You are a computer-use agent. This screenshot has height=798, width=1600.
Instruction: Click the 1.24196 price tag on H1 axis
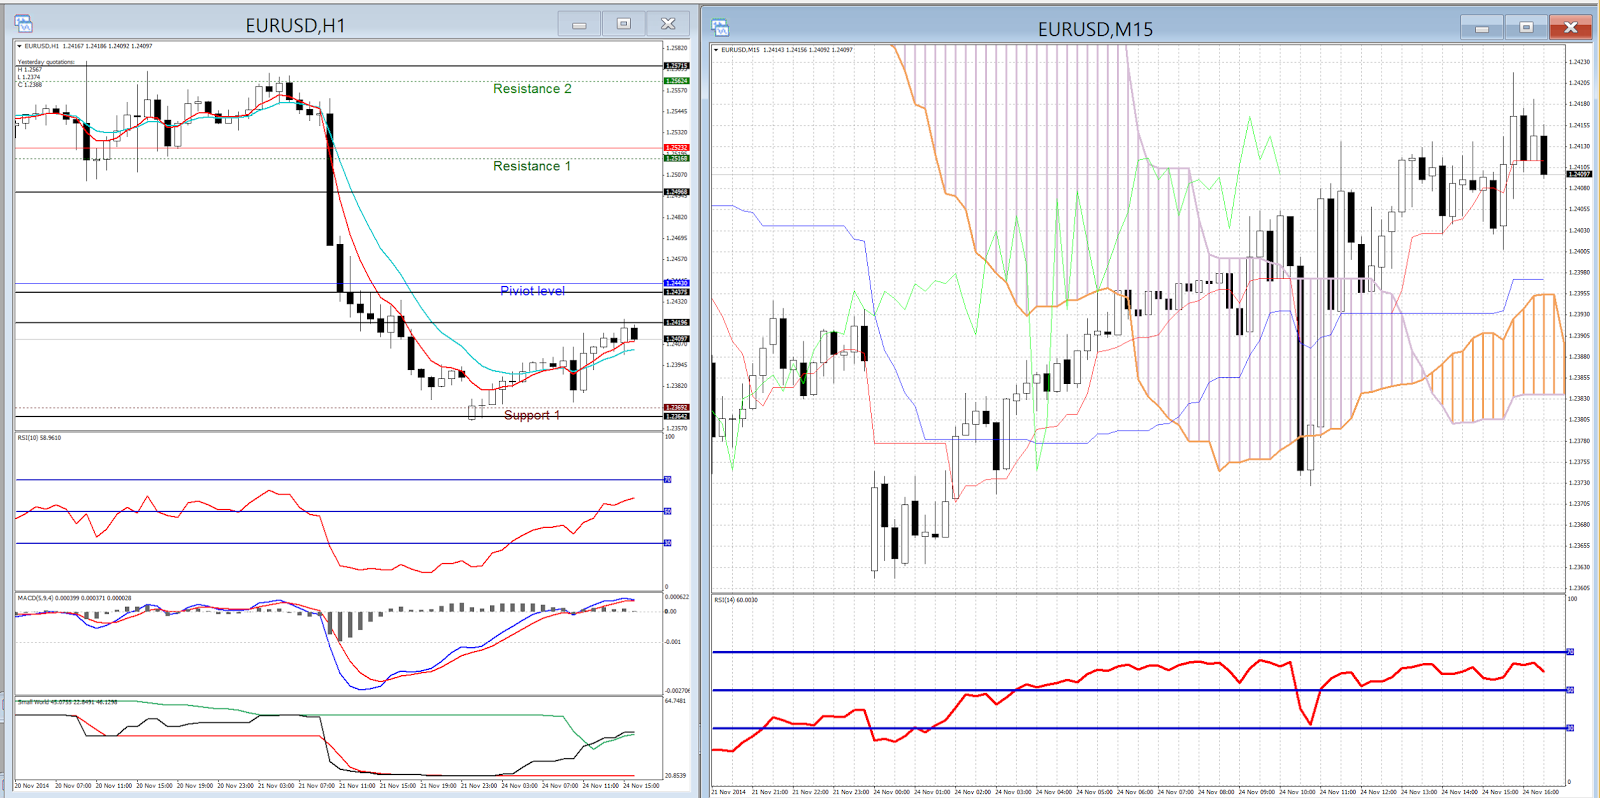point(677,323)
